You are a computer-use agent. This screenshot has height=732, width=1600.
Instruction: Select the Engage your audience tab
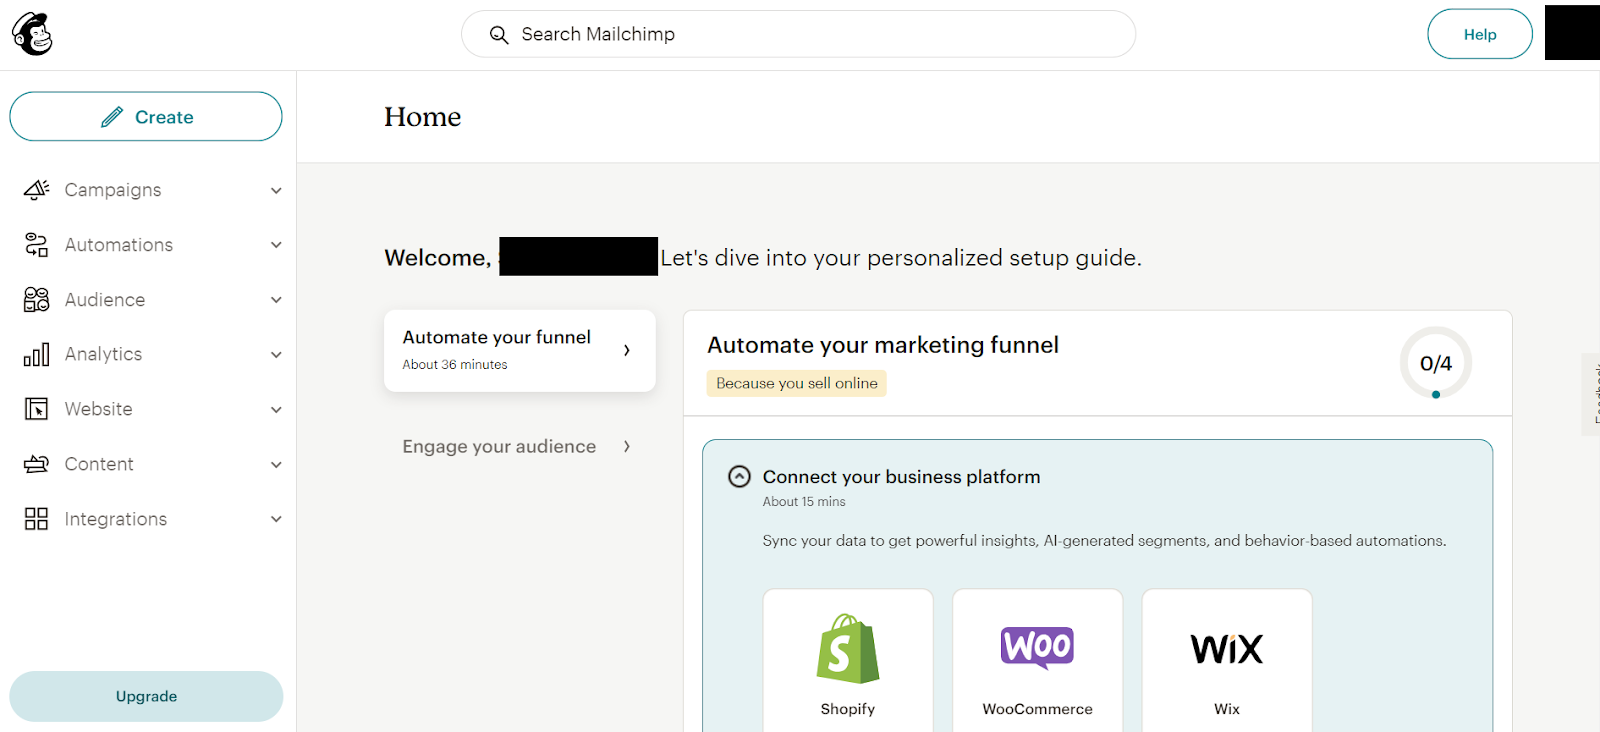pos(520,447)
